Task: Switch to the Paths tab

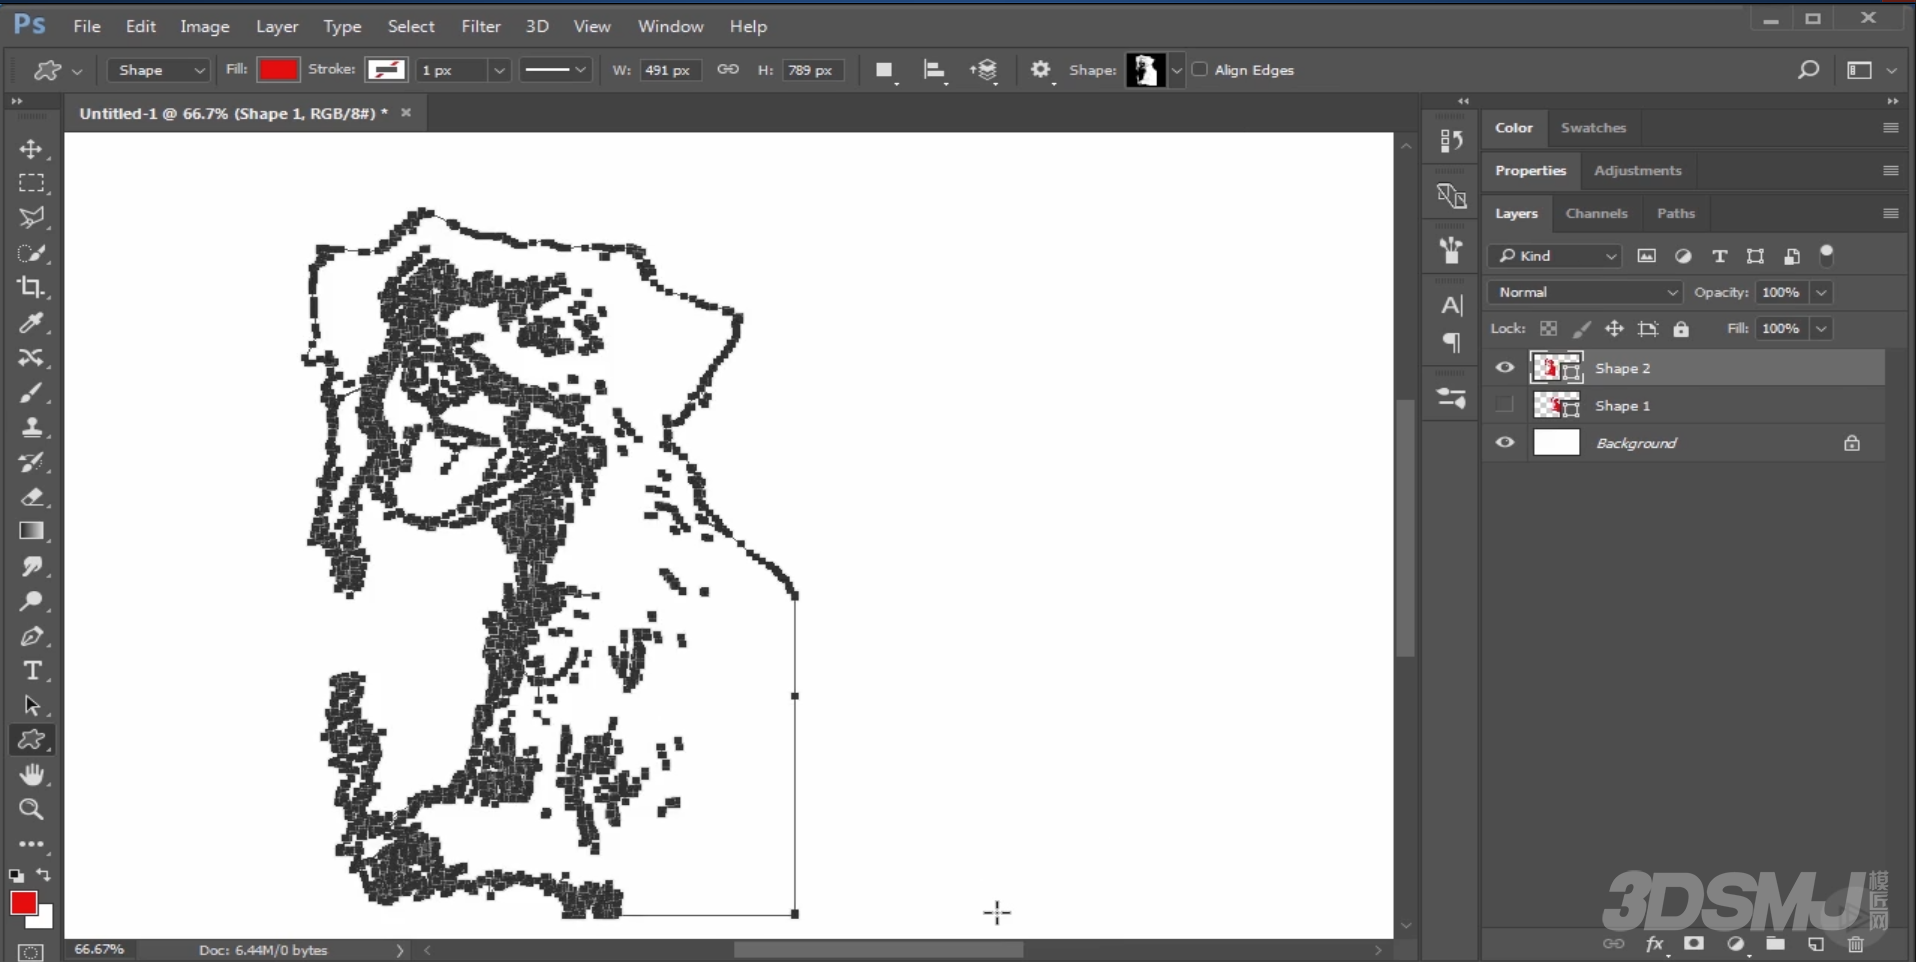Action: point(1676,213)
